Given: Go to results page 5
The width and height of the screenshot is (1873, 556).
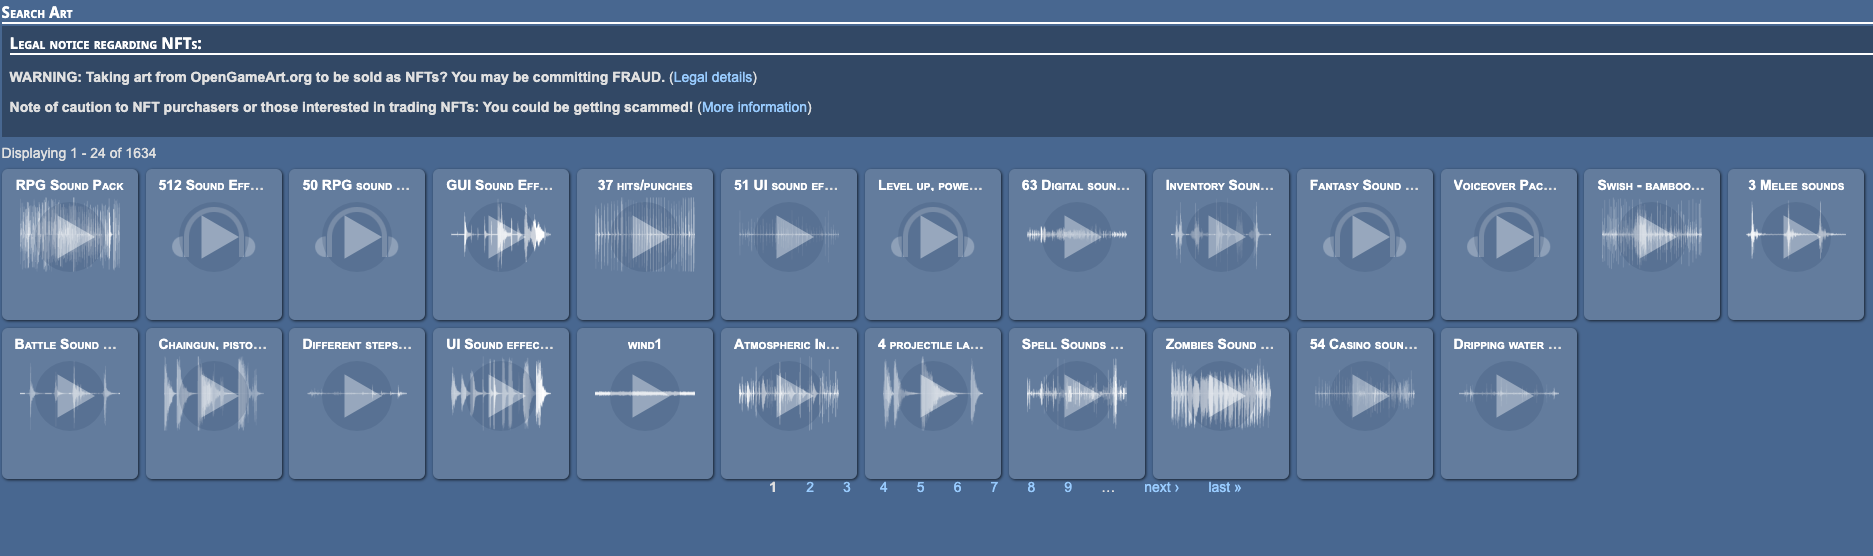Looking at the screenshot, I should (x=920, y=487).
